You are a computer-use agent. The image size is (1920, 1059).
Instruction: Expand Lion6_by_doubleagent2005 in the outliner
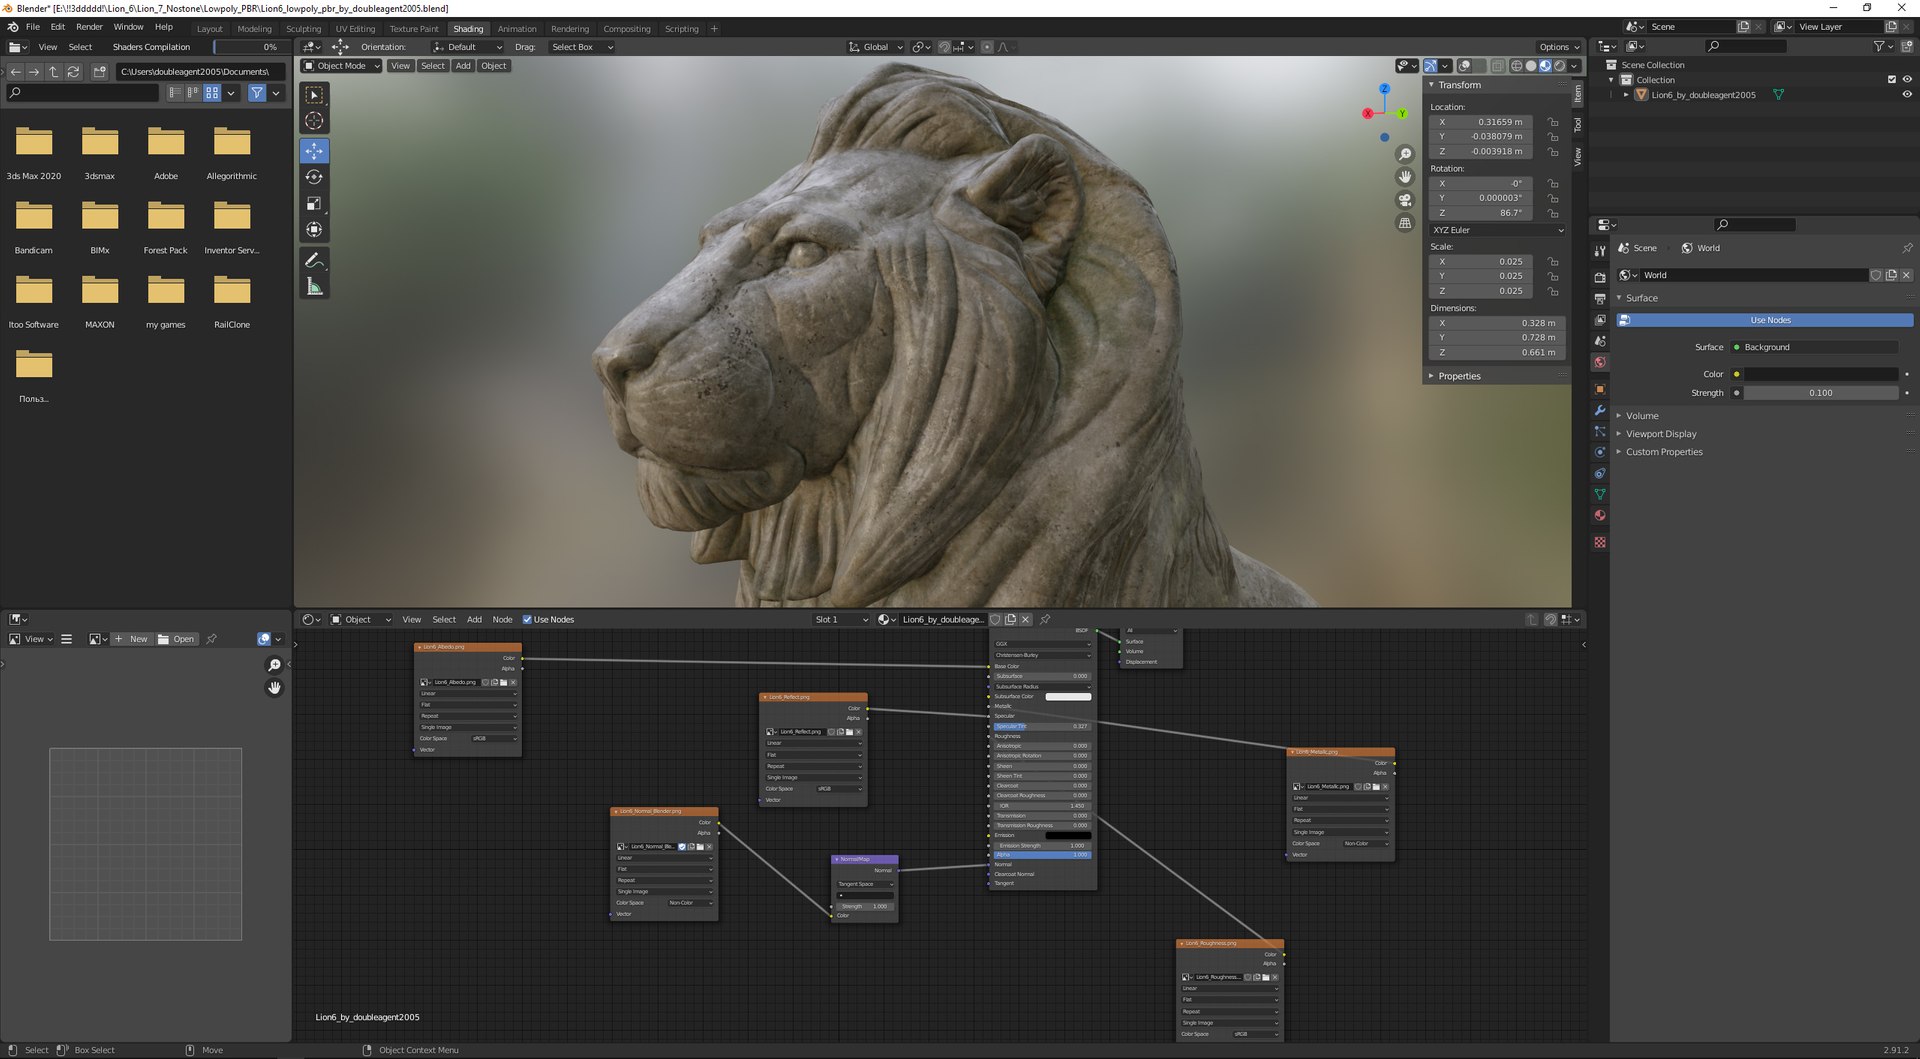(1626, 95)
